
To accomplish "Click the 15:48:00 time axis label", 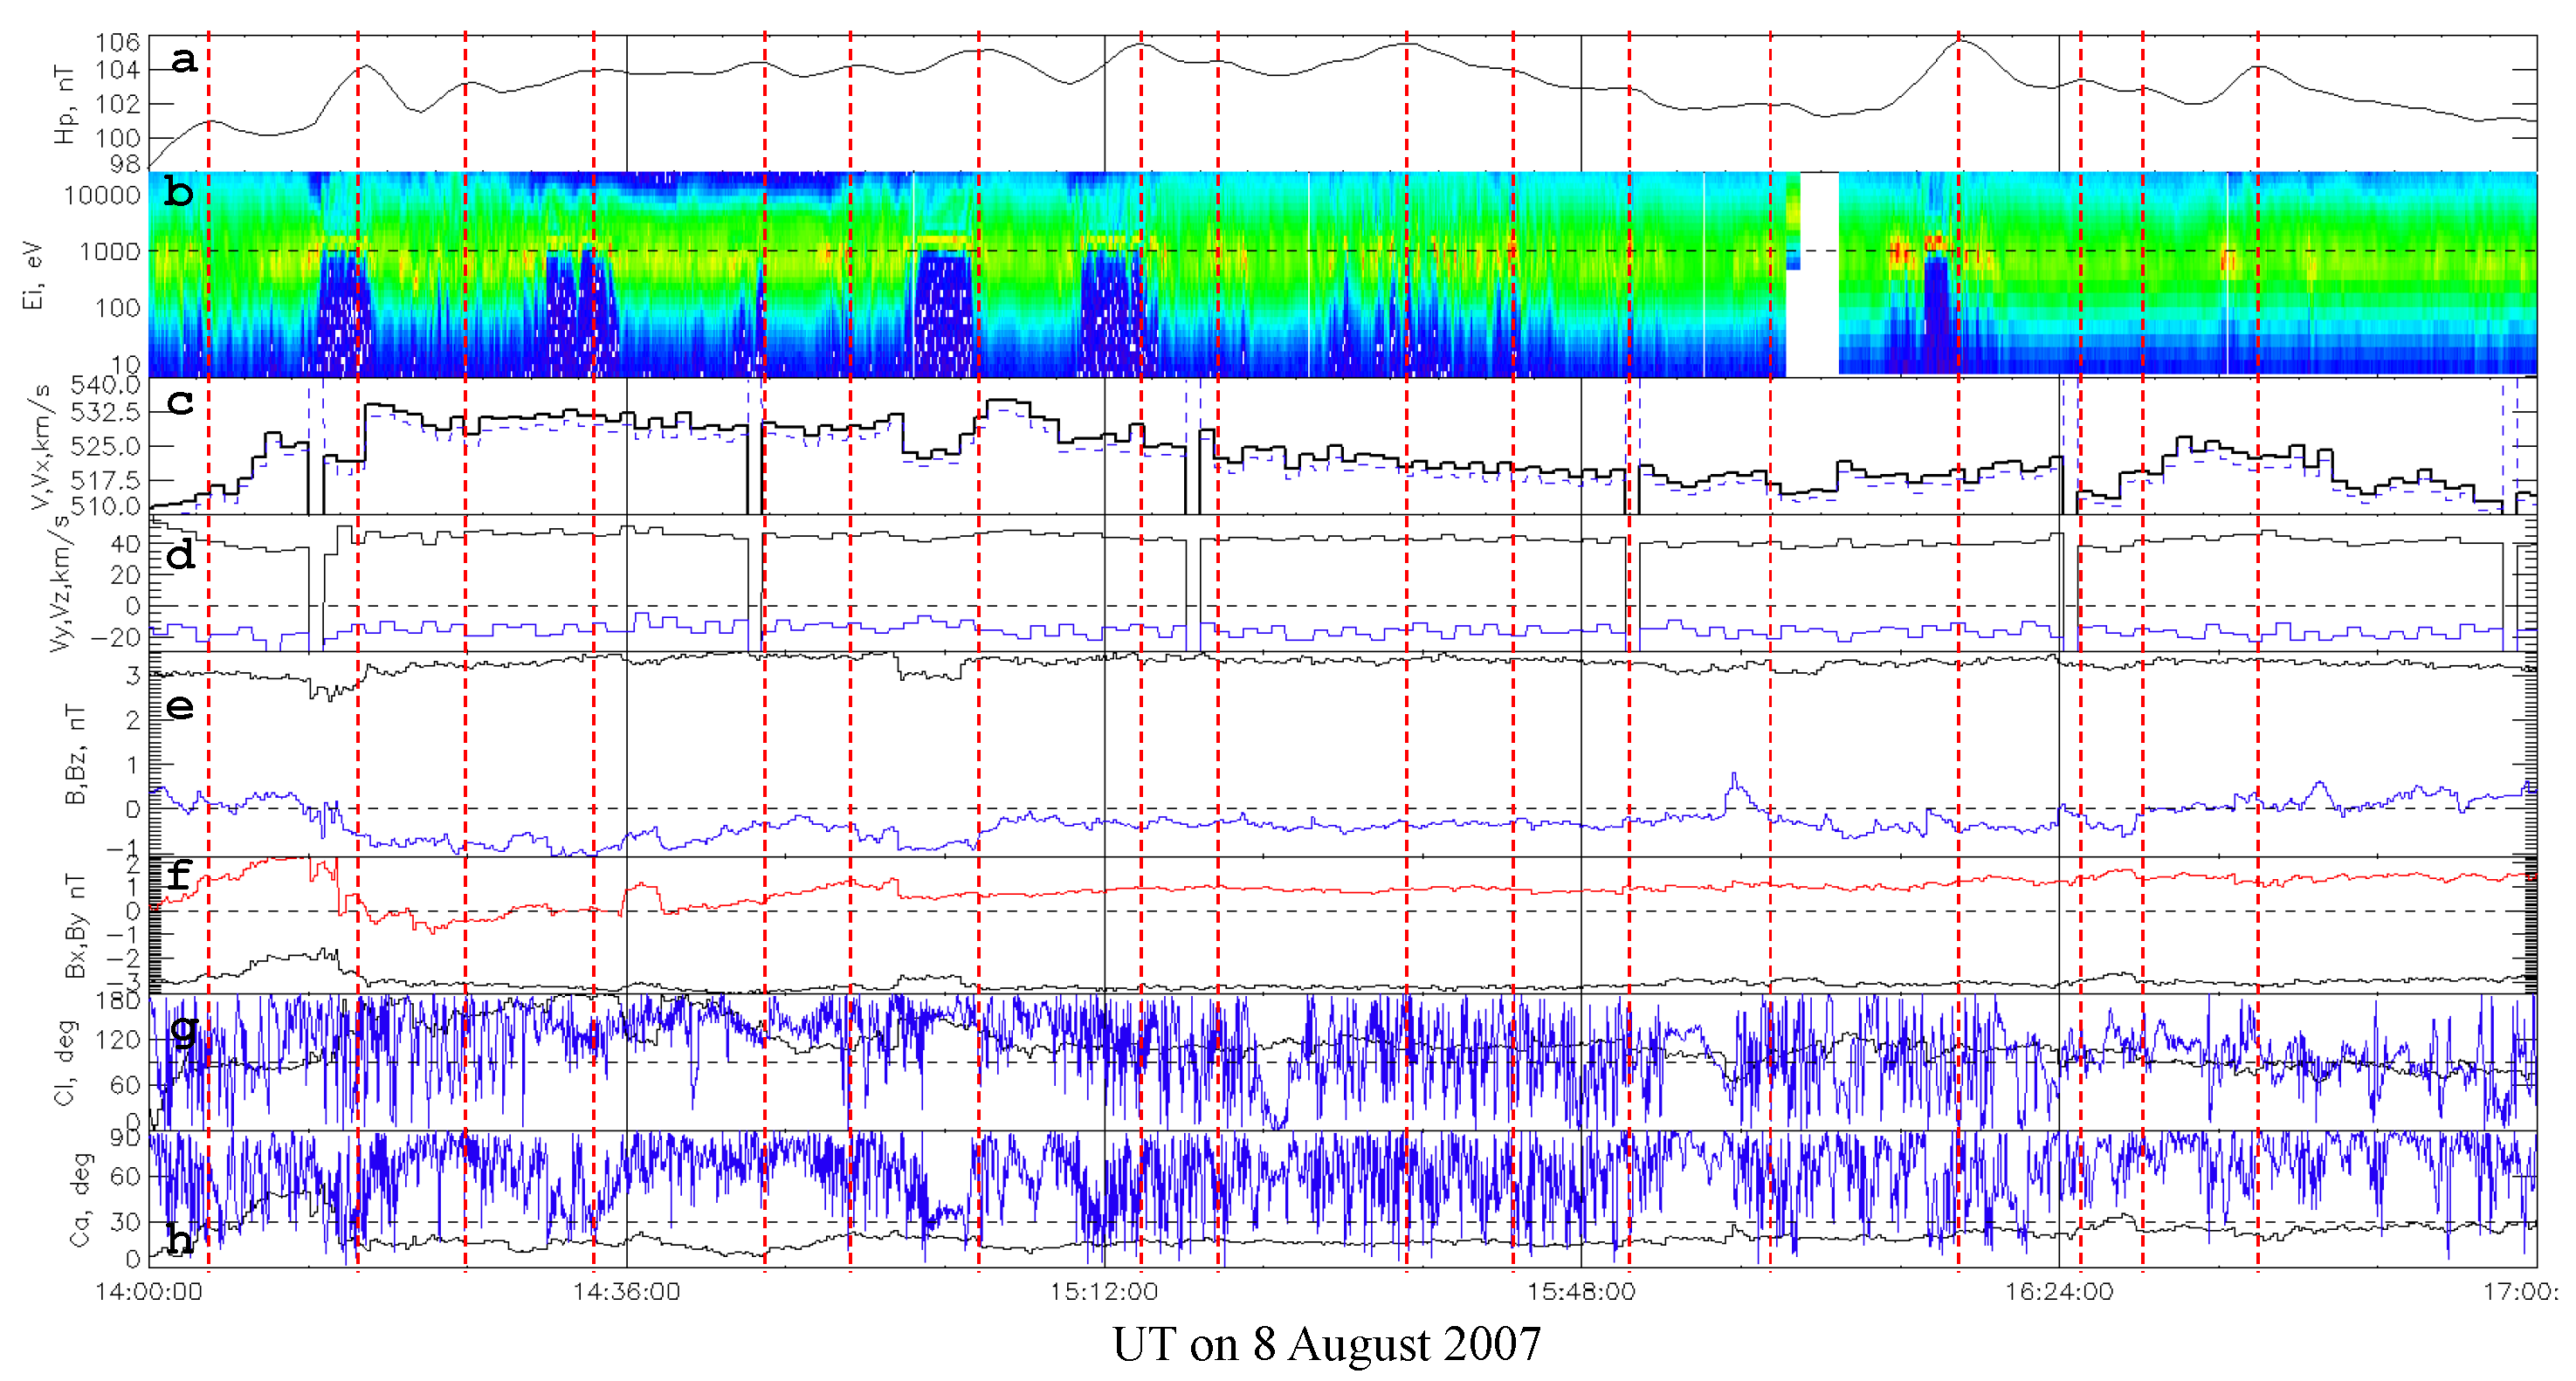I will point(1581,1291).
